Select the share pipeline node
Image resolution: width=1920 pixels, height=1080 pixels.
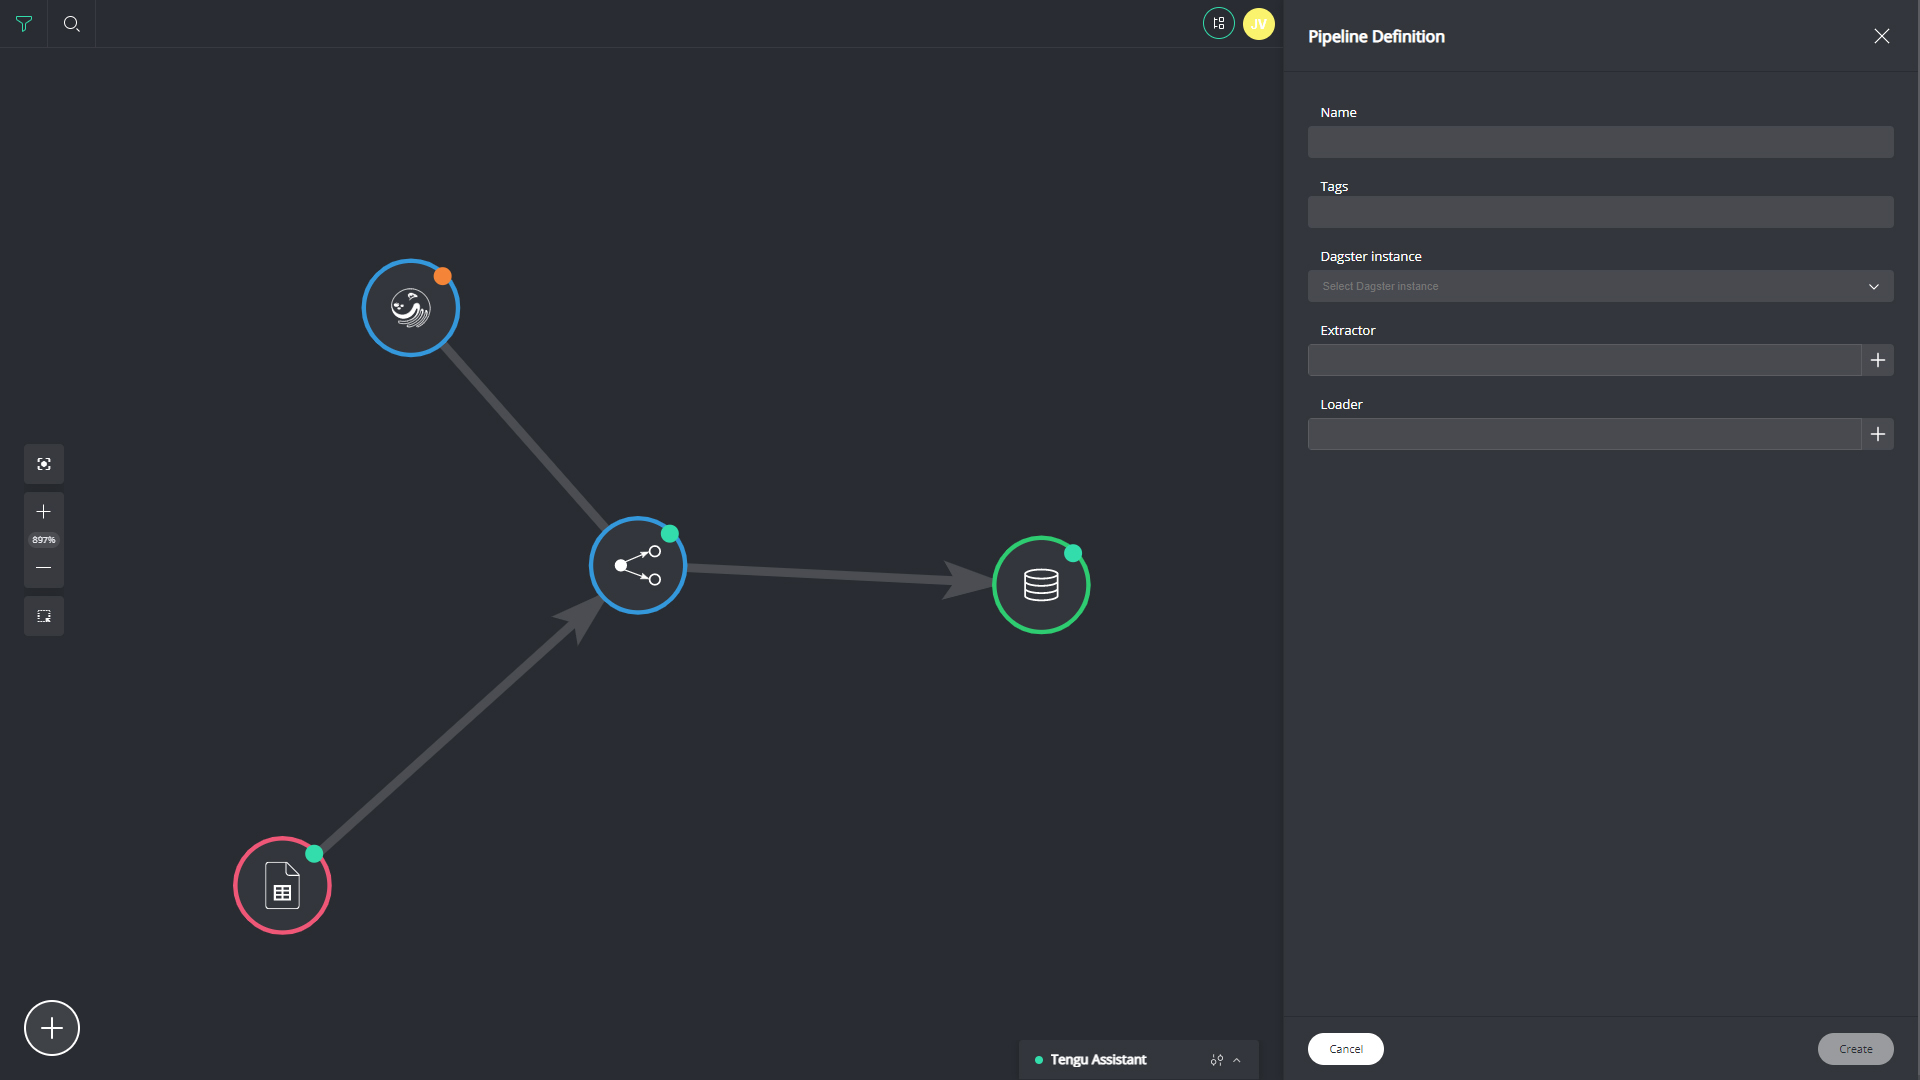pyautogui.click(x=638, y=565)
